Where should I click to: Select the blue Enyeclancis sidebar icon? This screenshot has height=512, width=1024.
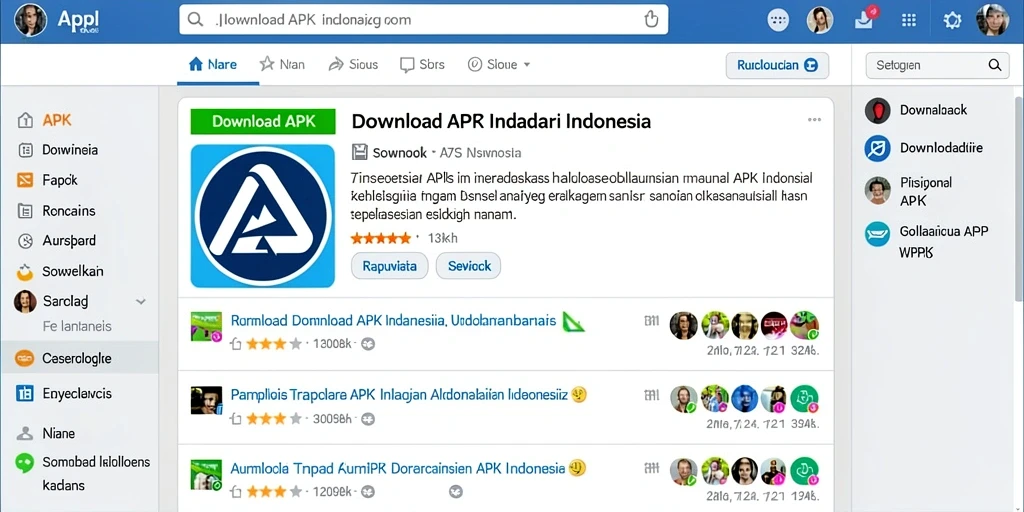click(x=25, y=393)
